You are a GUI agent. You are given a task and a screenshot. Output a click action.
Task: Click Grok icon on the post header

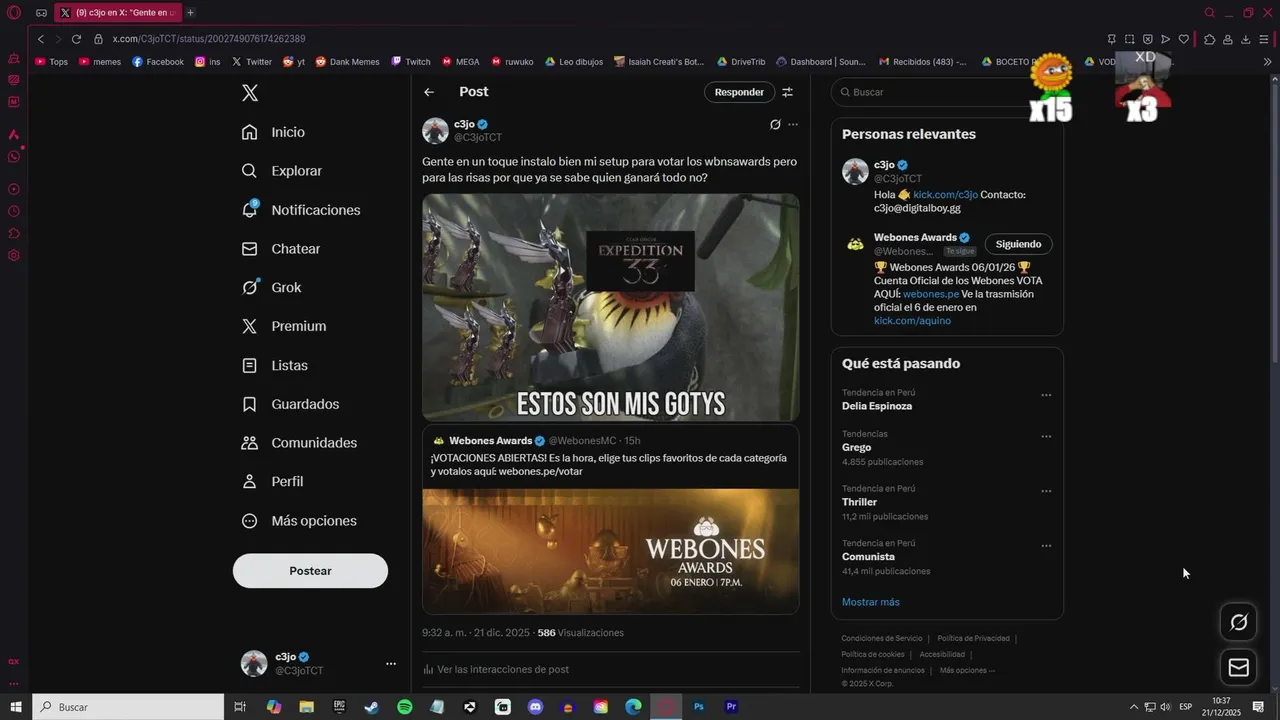click(775, 125)
